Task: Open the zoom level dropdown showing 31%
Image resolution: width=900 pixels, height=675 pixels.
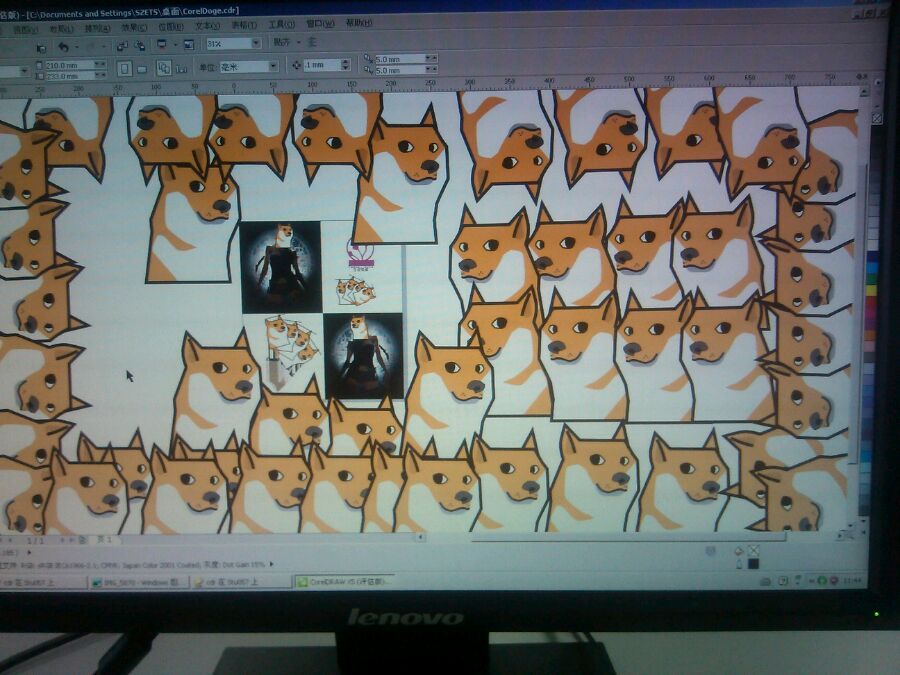Action: (256, 44)
